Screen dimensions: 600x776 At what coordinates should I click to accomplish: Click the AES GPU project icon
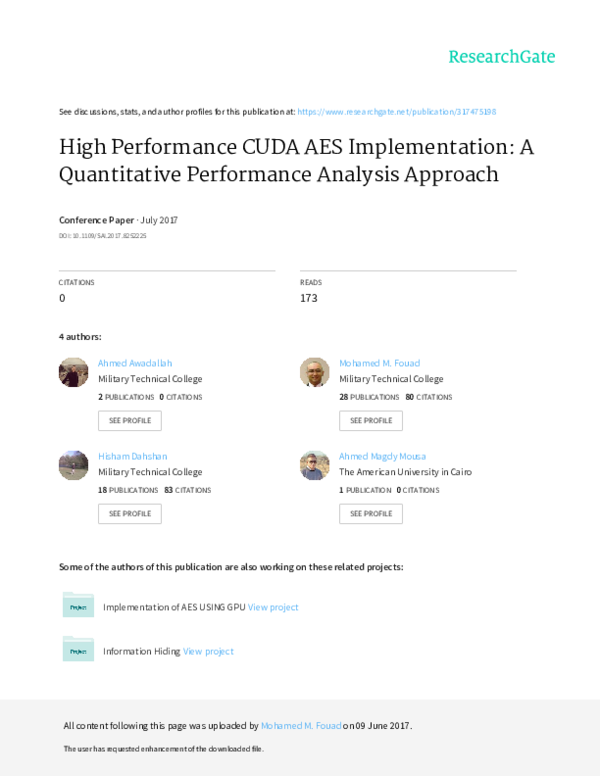[x=78, y=606]
